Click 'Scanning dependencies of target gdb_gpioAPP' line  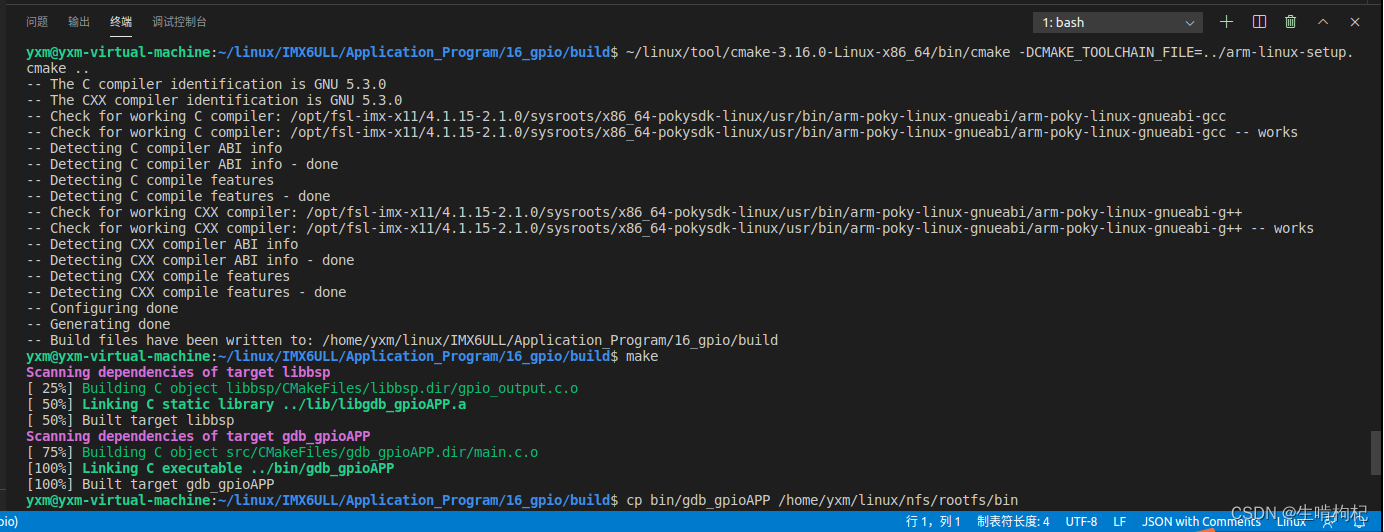(x=199, y=436)
